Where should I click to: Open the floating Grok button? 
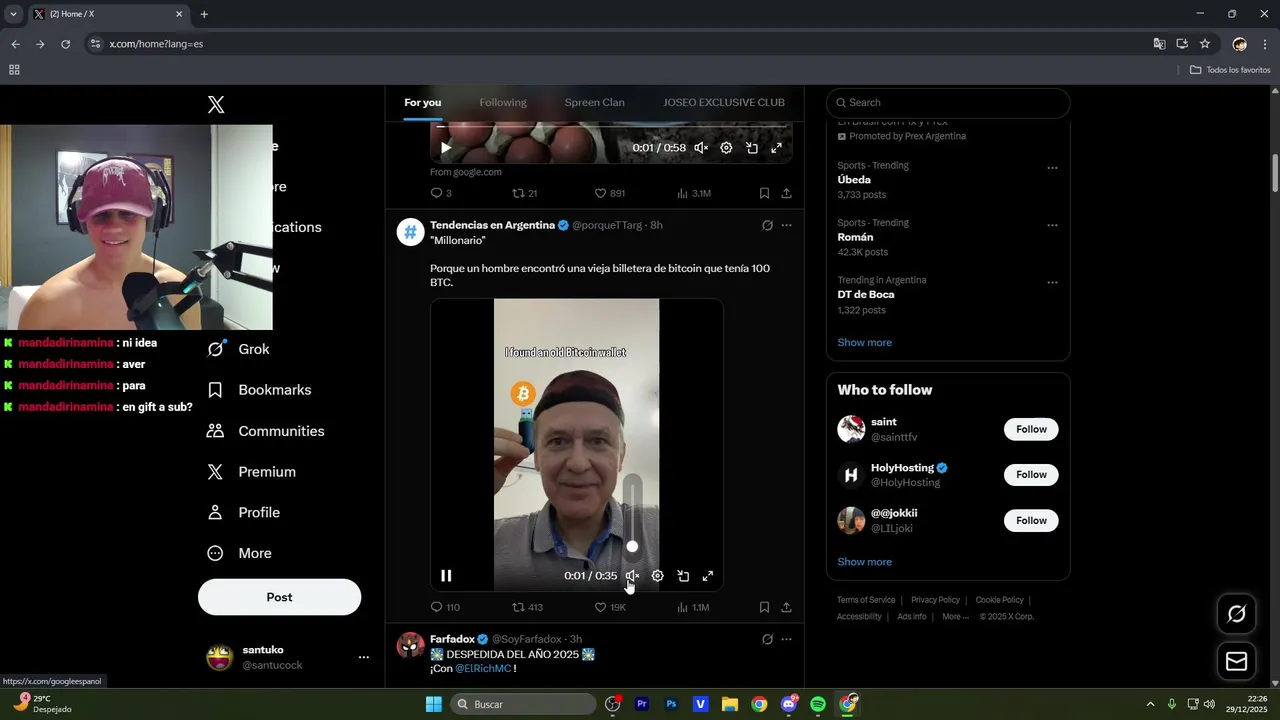pyautogui.click(x=1237, y=614)
